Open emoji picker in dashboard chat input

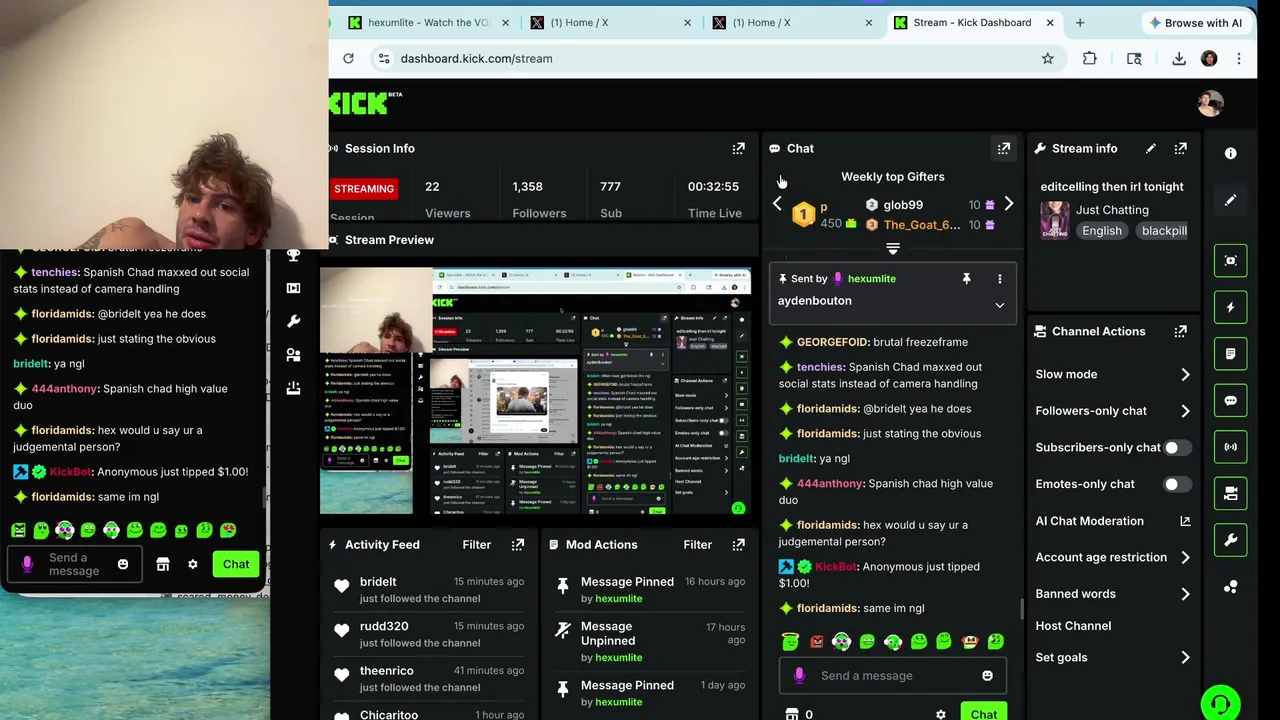[987, 675]
